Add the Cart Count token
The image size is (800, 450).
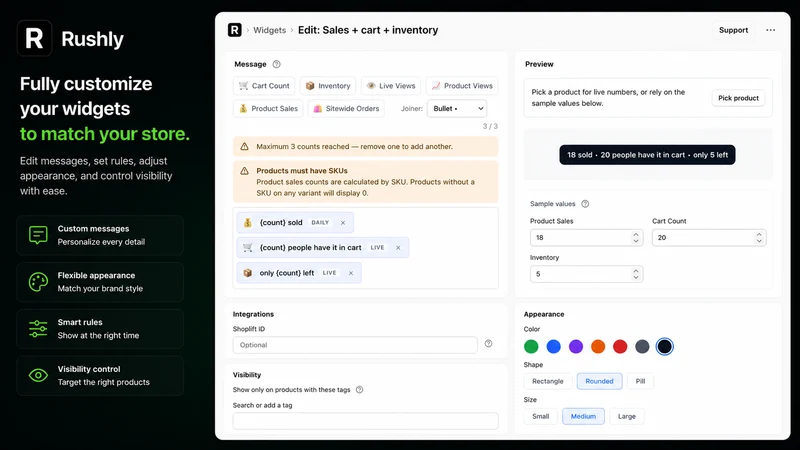coord(264,86)
